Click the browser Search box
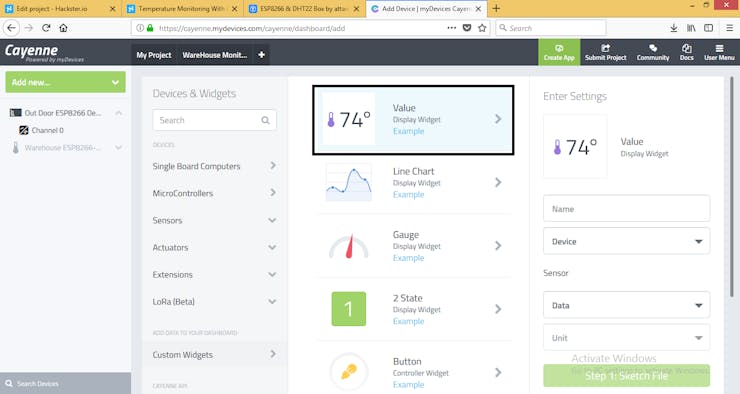The height and width of the screenshot is (394, 740). point(550,28)
